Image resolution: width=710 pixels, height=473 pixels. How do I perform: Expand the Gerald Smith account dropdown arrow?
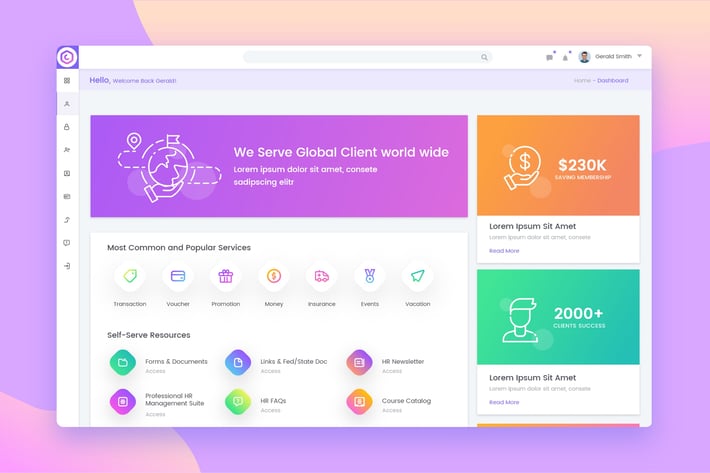pyautogui.click(x=639, y=56)
